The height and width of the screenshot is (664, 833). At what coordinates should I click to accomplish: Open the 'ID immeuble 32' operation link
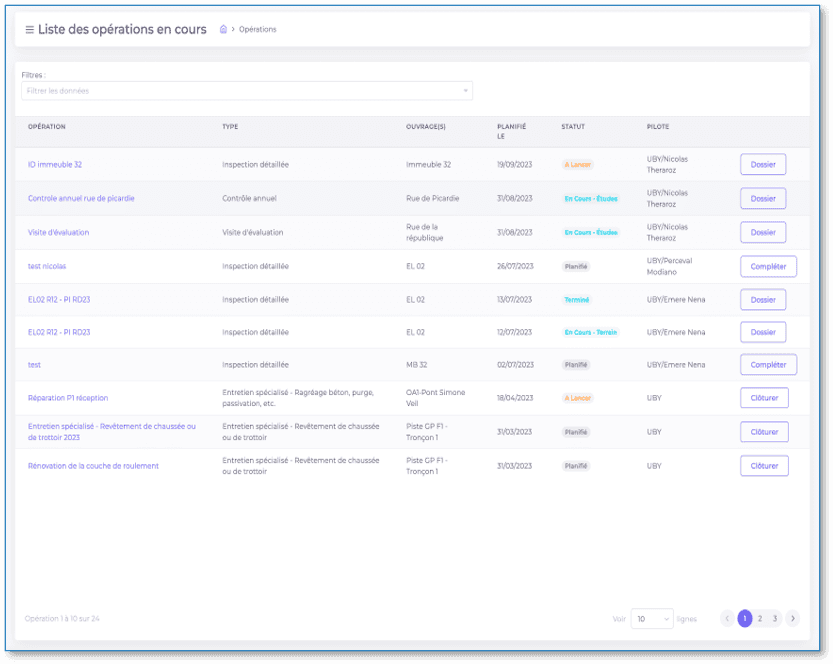[x=55, y=165]
